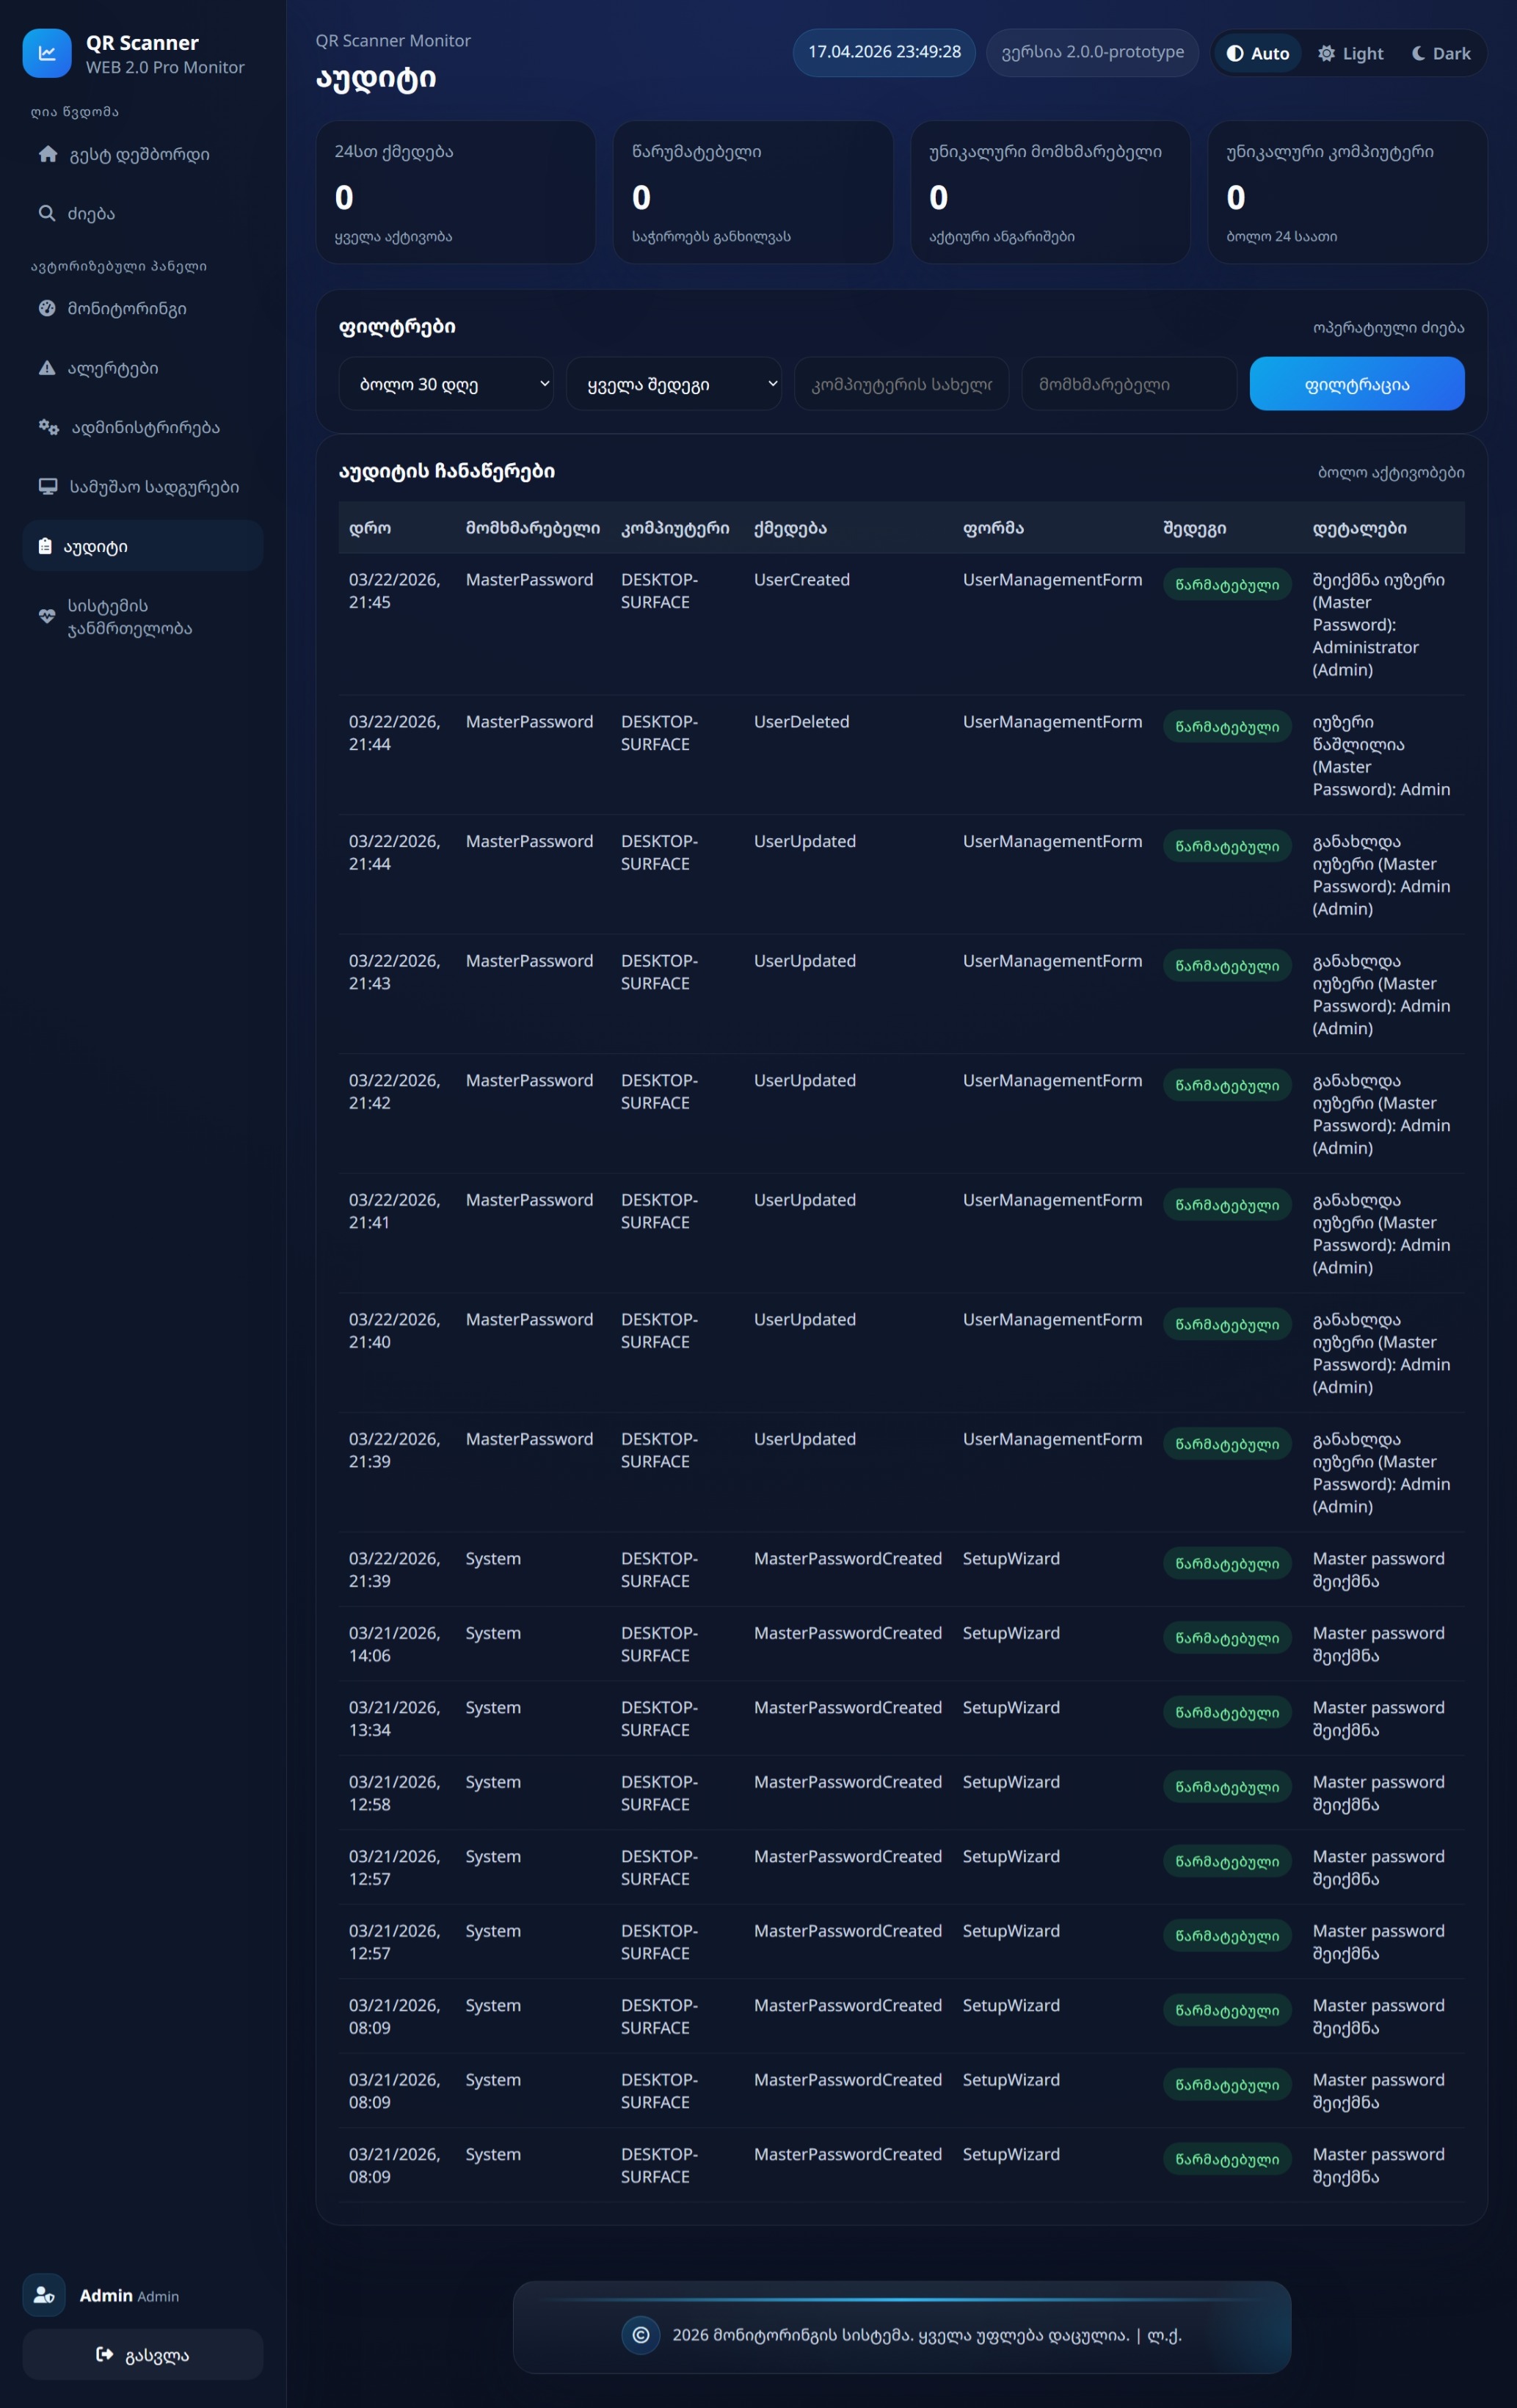The image size is (1517, 2408).
Task: Click the home icon beside გესტ დეშბორდი
Action: coord(48,154)
